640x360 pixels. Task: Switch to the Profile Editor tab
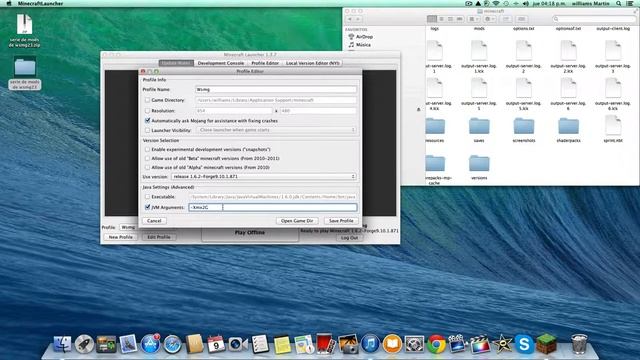[265, 63]
